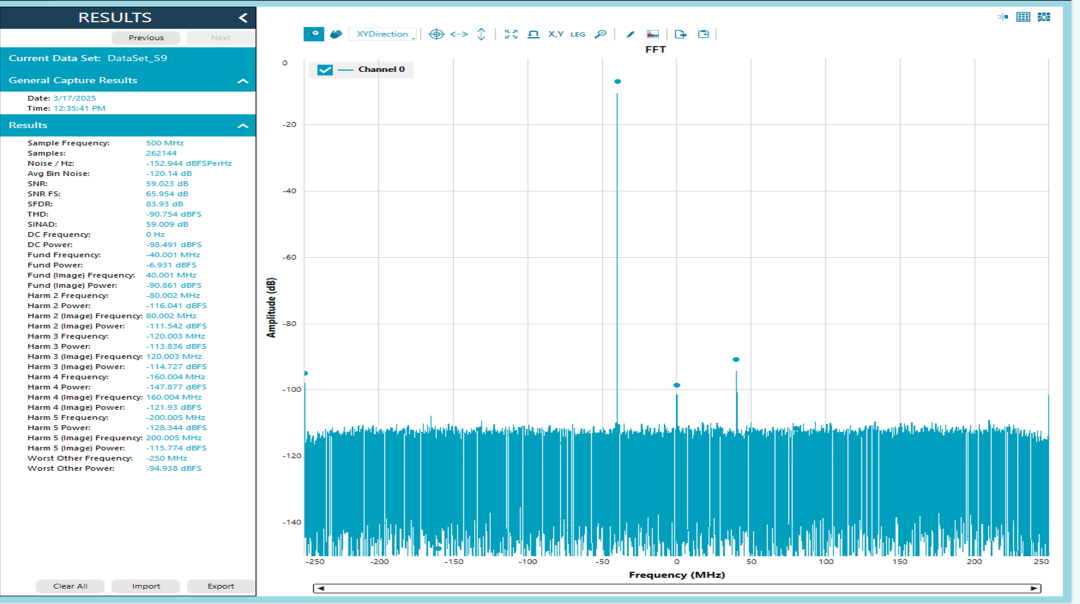Click the Clear All button
1080x604 pixels.
coord(70,586)
